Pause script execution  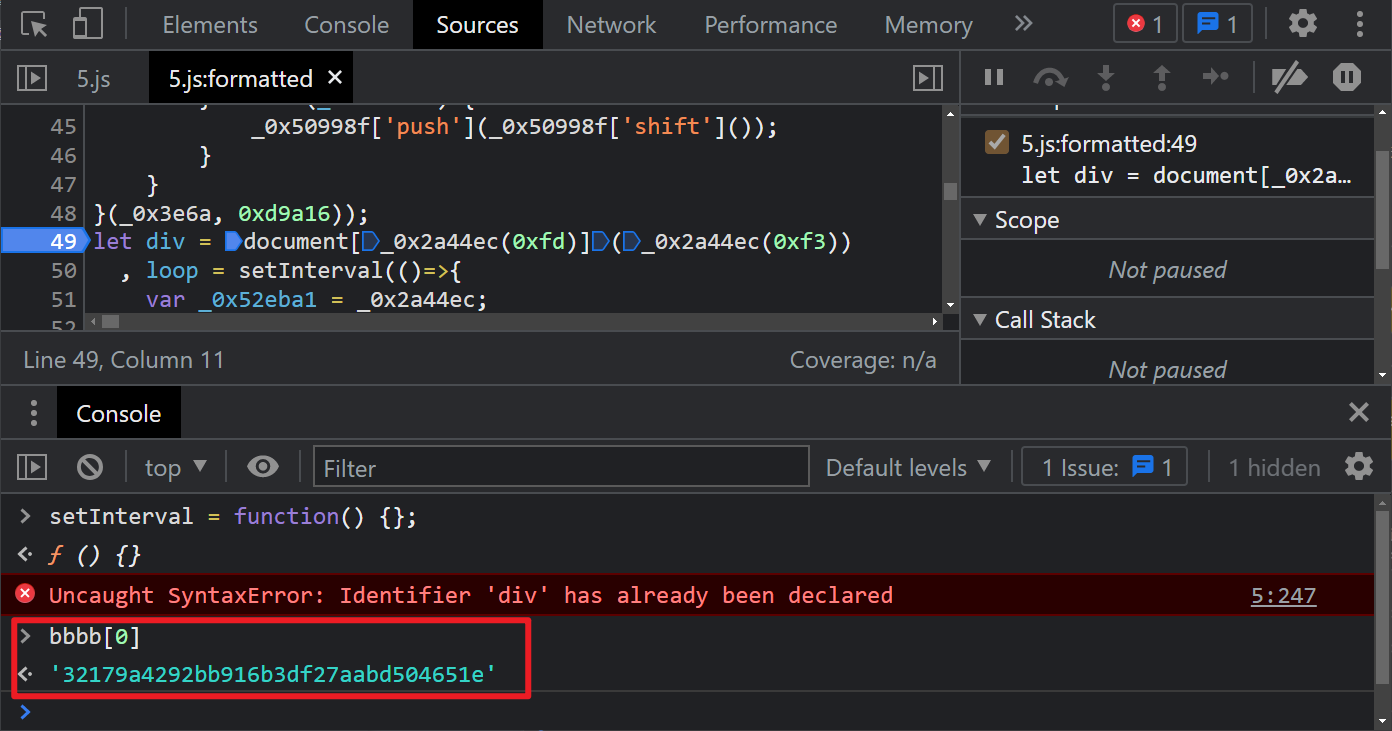993,77
